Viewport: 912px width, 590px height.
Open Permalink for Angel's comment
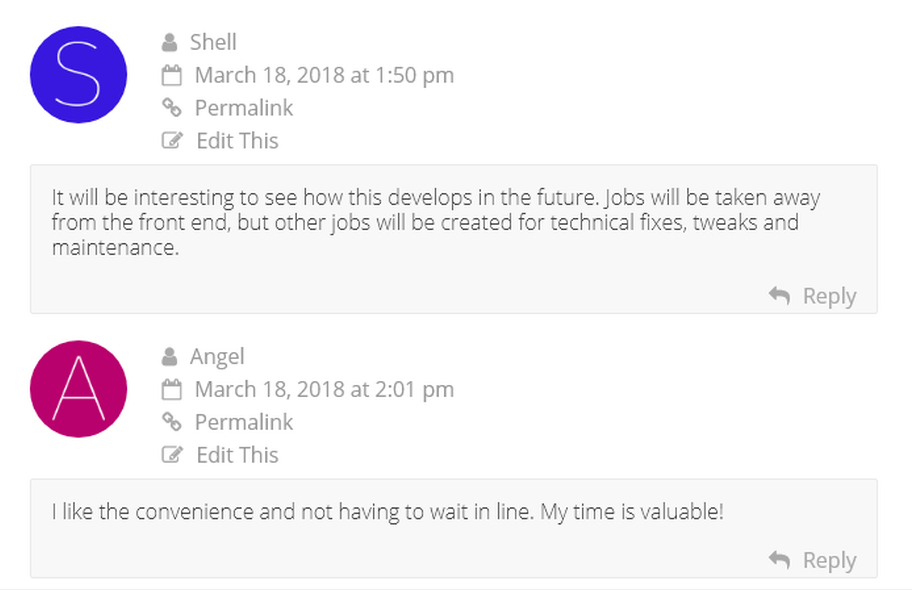pyautogui.click(x=244, y=422)
